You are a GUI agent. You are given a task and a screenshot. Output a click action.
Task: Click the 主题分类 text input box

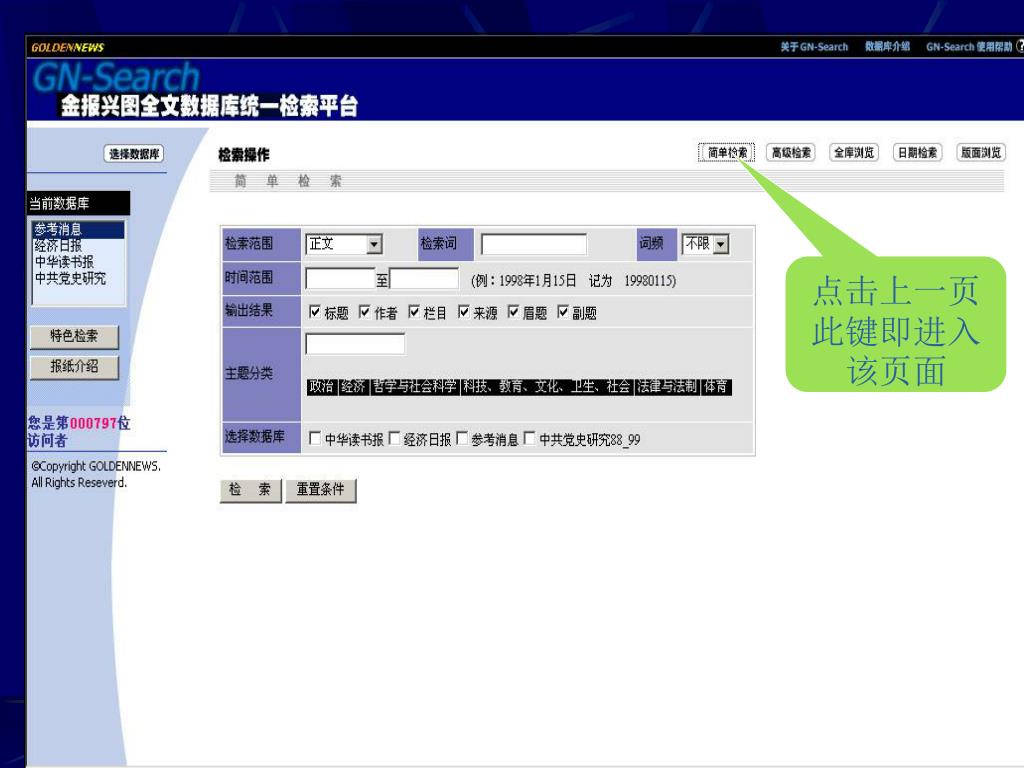[355, 344]
